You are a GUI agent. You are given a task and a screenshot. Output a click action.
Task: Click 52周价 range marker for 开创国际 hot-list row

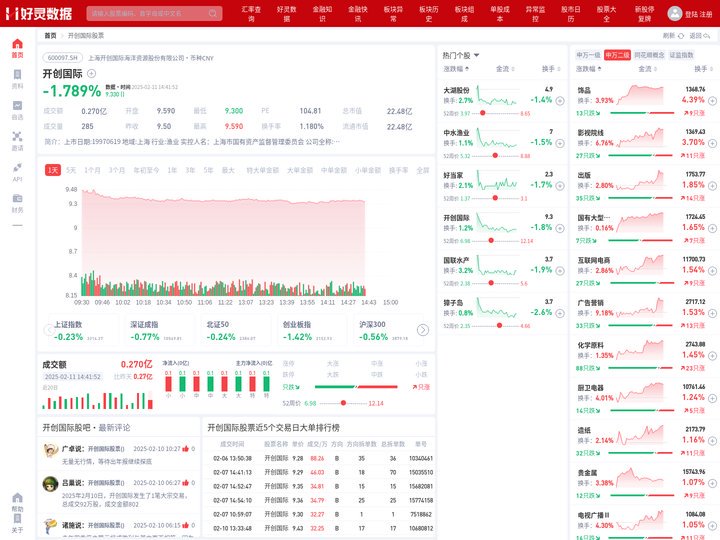click(x=491, y=241)
